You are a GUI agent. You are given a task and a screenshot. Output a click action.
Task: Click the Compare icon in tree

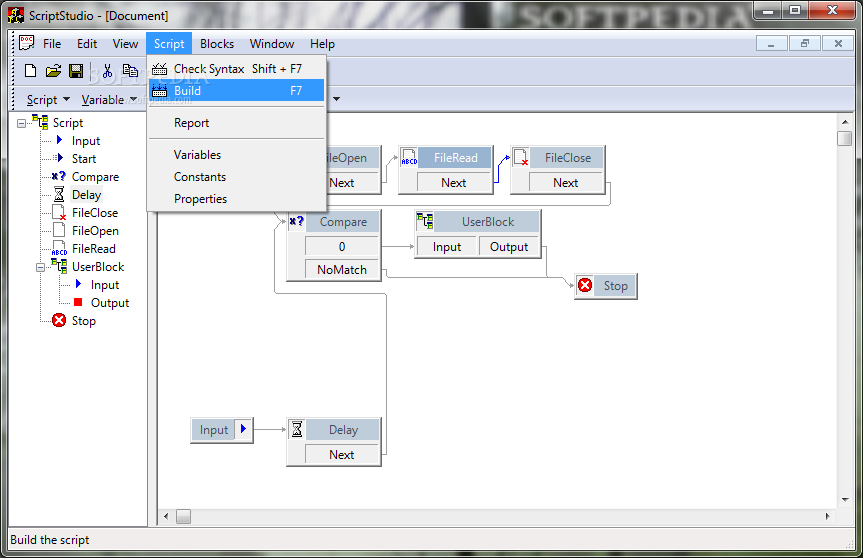click(x=58, y=176)
